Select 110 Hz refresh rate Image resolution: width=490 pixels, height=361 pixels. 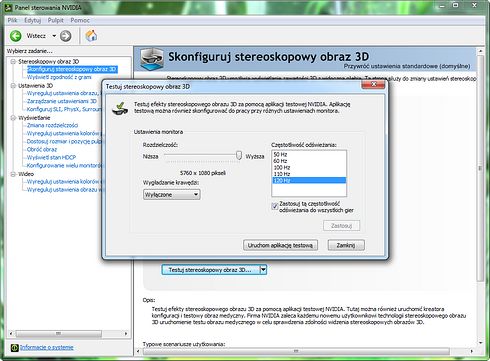(x=309, y=174)
